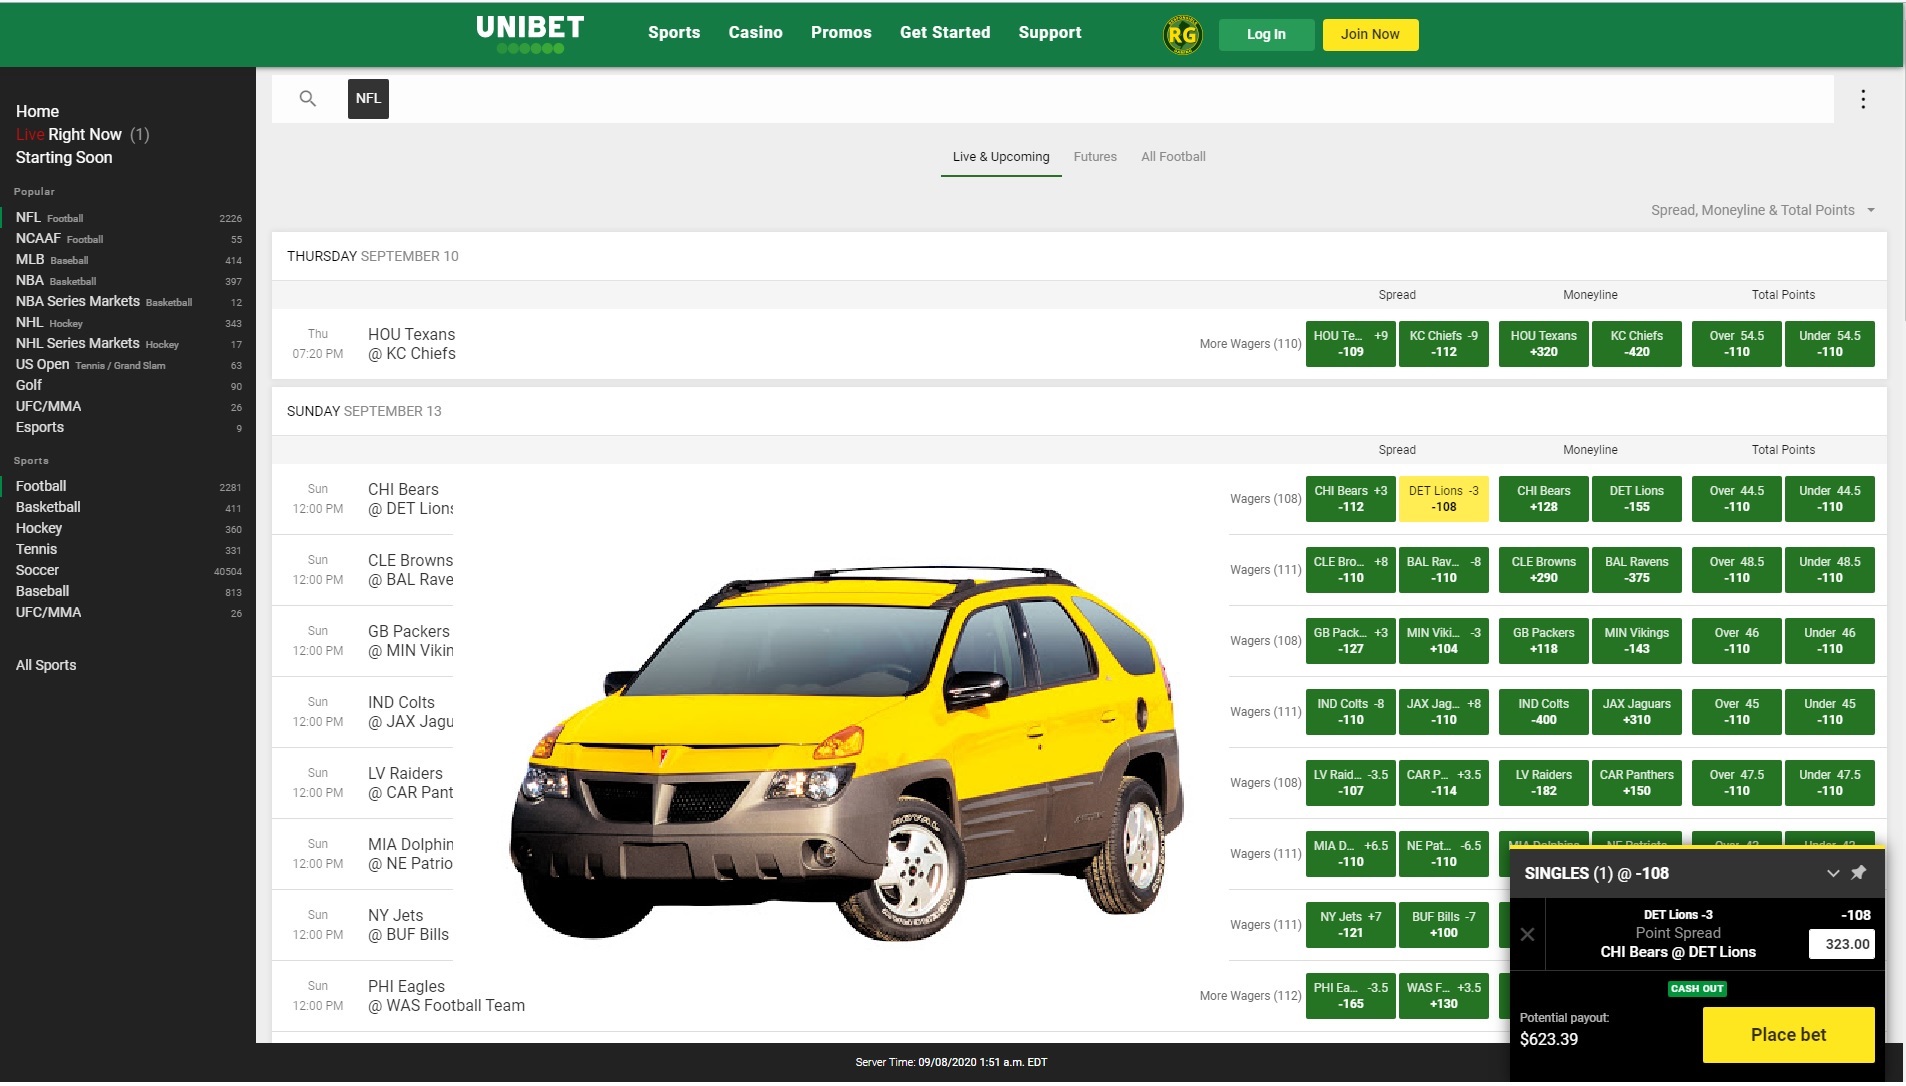
Task: Open Live Right Now section
Action: [82, 134]
